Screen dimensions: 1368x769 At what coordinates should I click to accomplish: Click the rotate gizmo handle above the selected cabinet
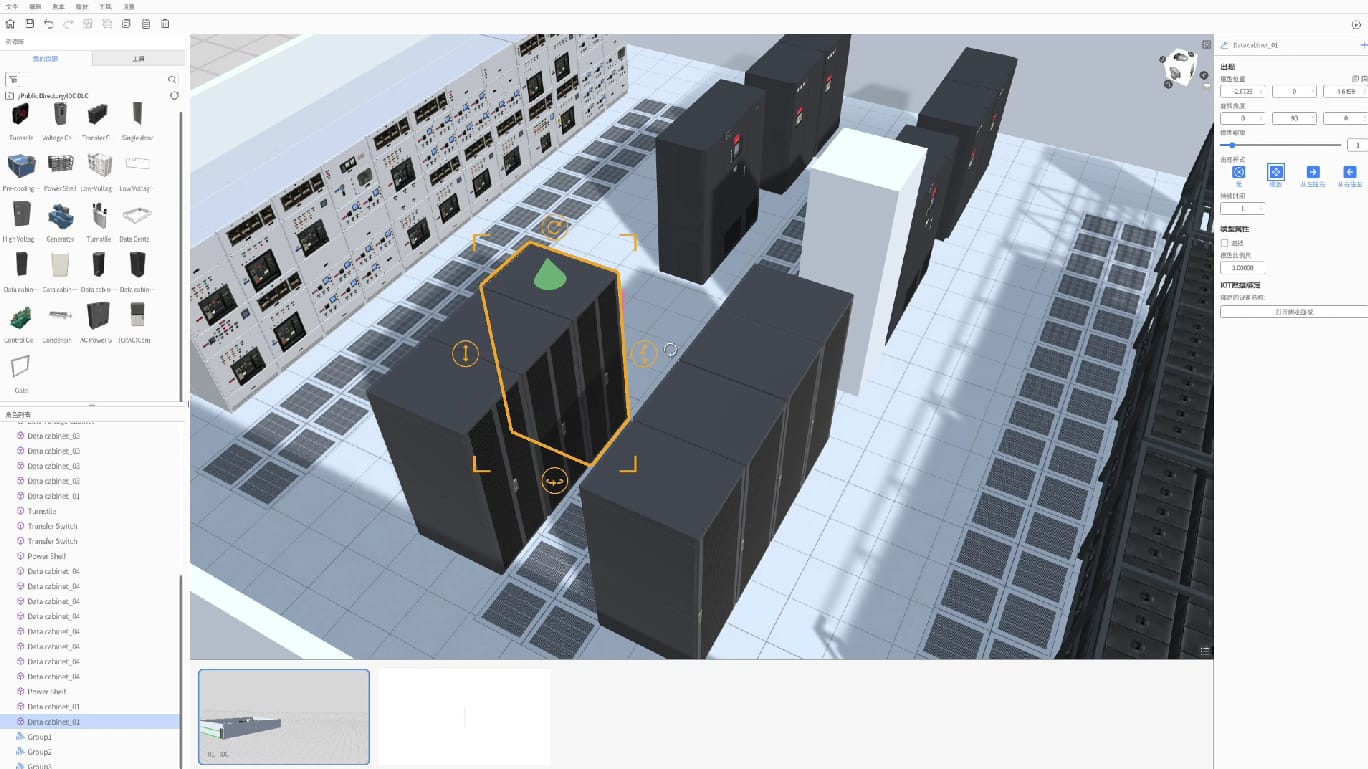(553, 227)
